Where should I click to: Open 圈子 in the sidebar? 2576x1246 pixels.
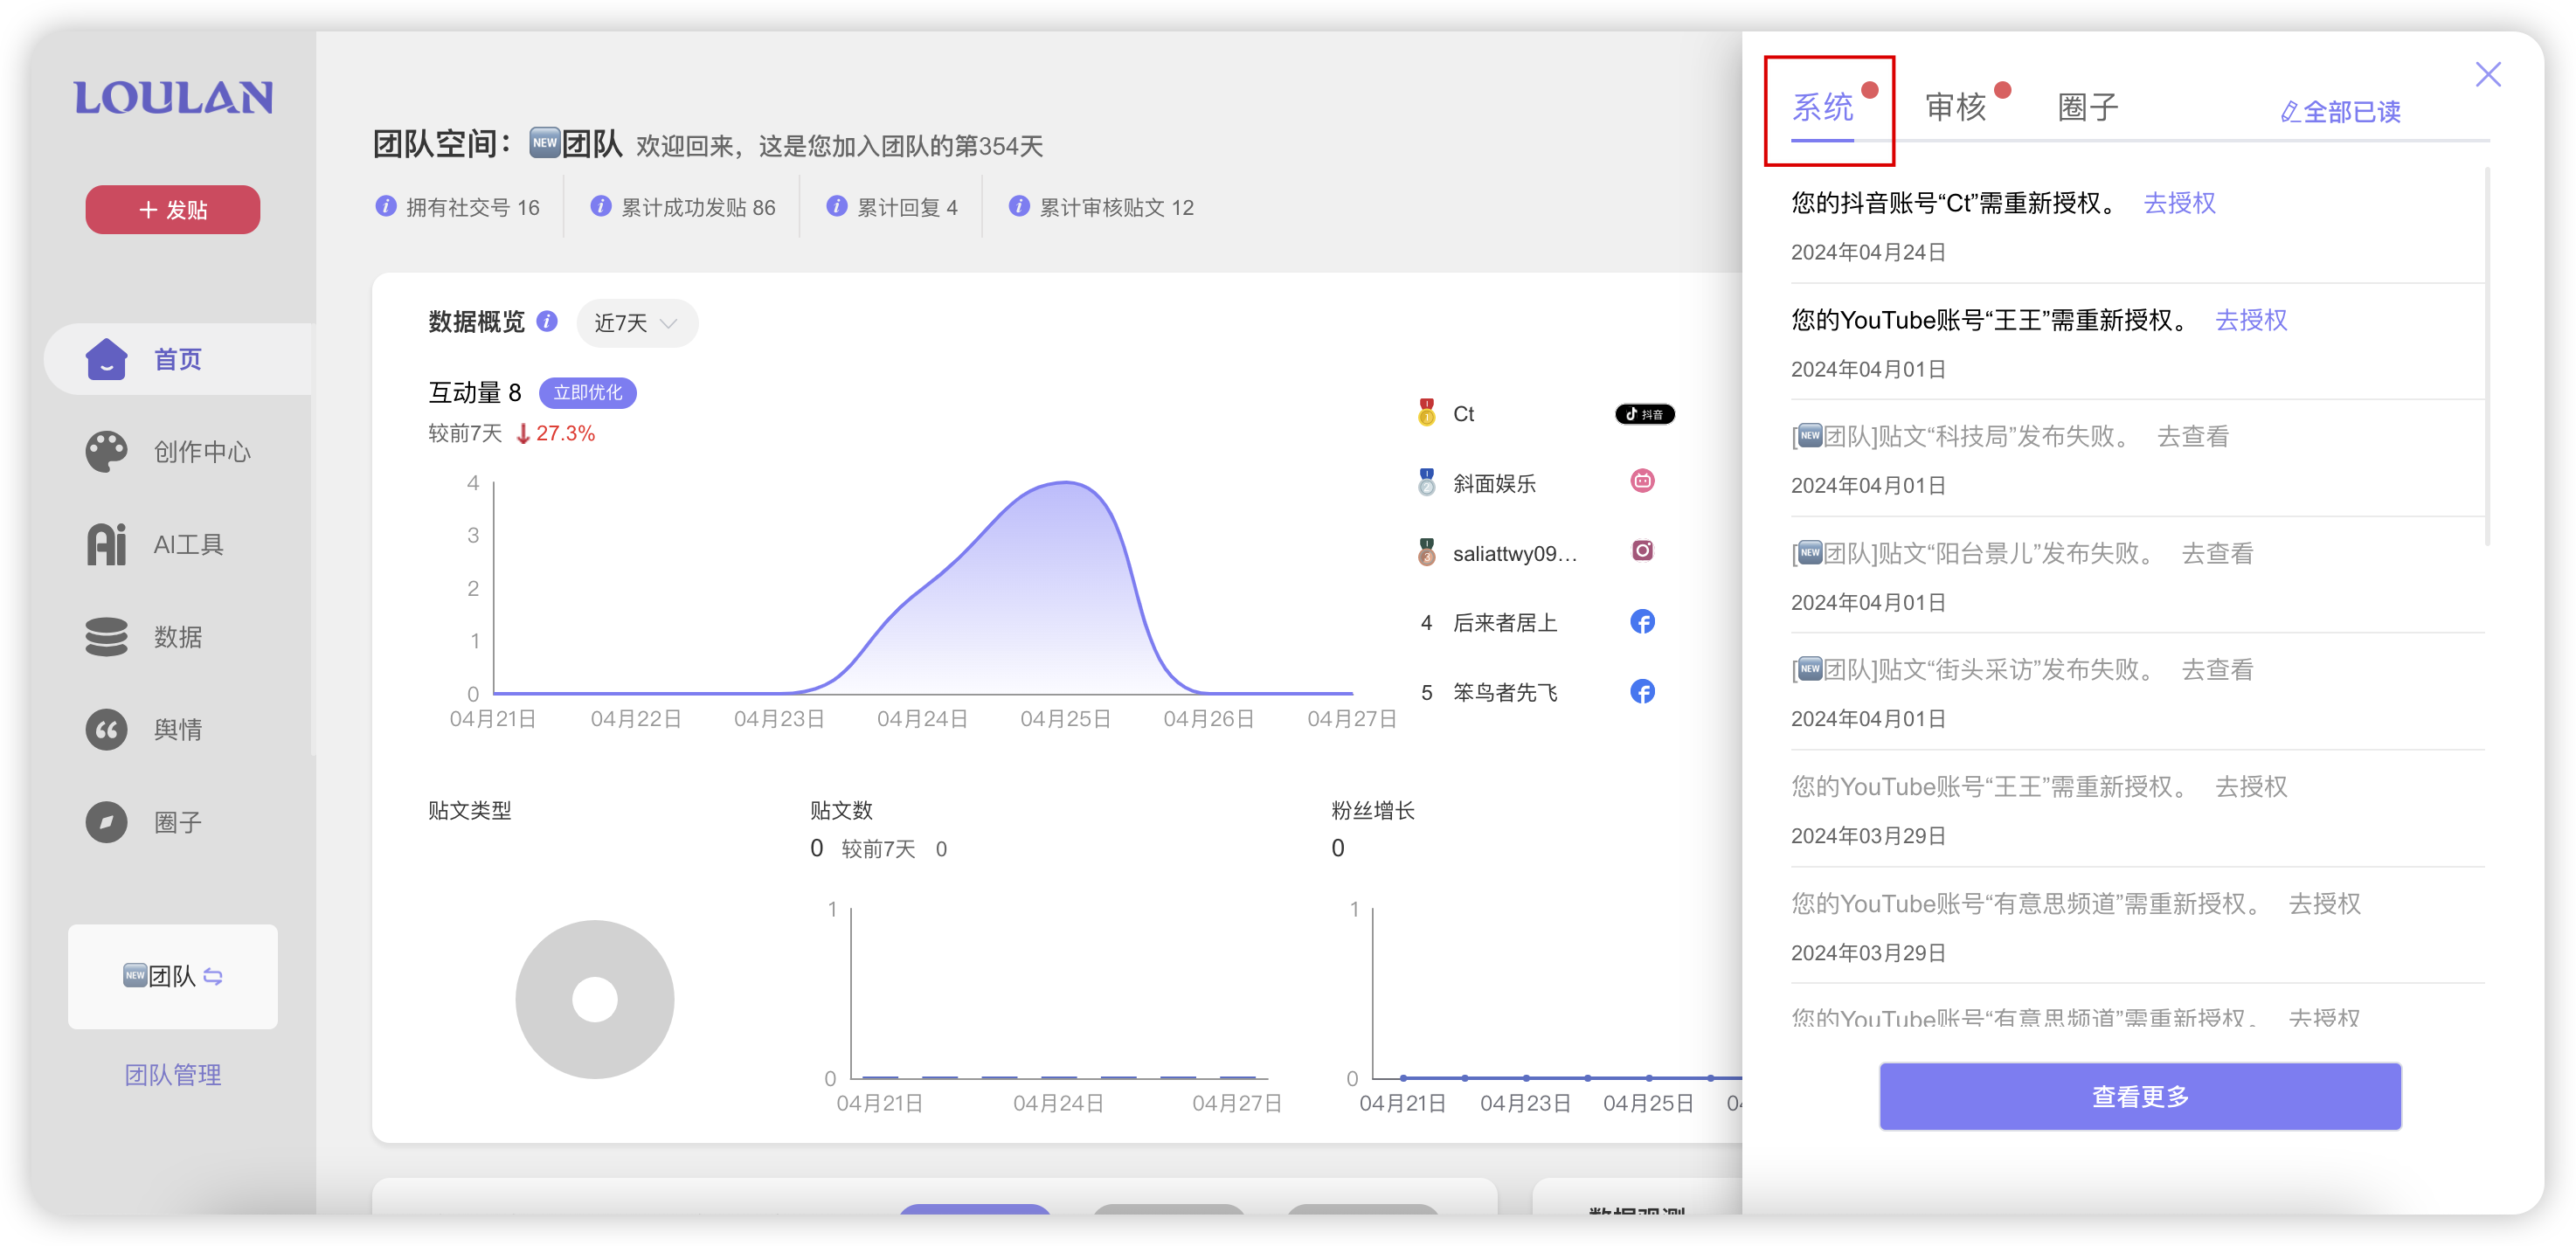(180, 823)
